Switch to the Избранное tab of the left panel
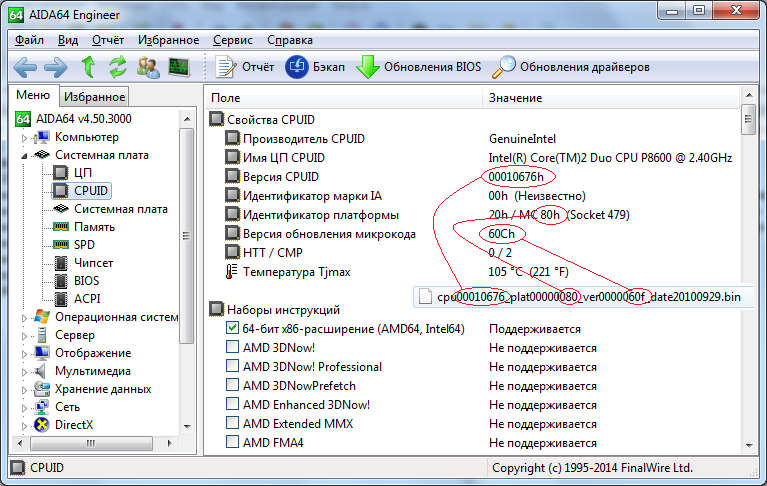This screenshot has width=767, height=486. click(94, 97)
